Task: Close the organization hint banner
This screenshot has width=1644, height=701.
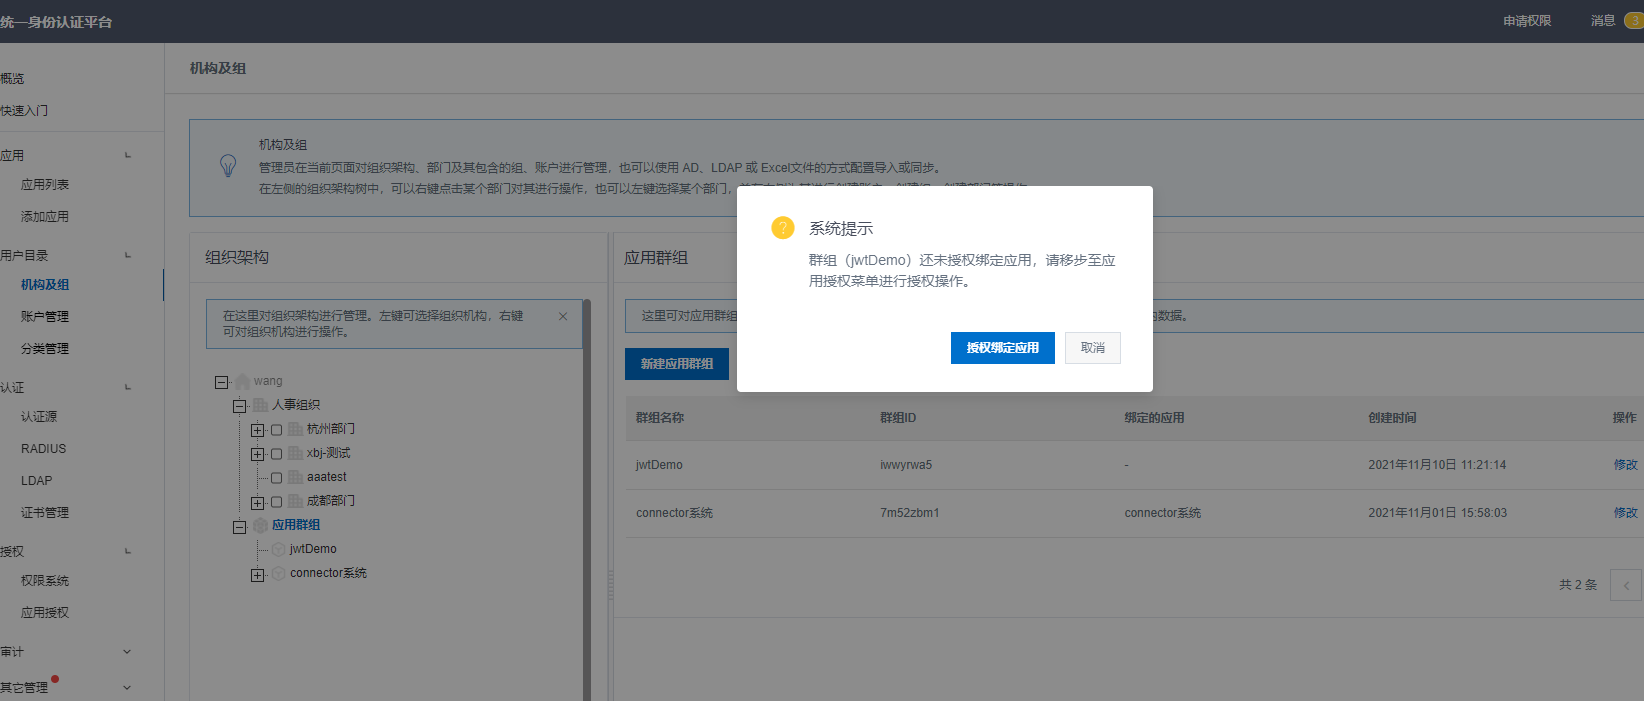Action: pyautogui.click(x=563, y=316)
